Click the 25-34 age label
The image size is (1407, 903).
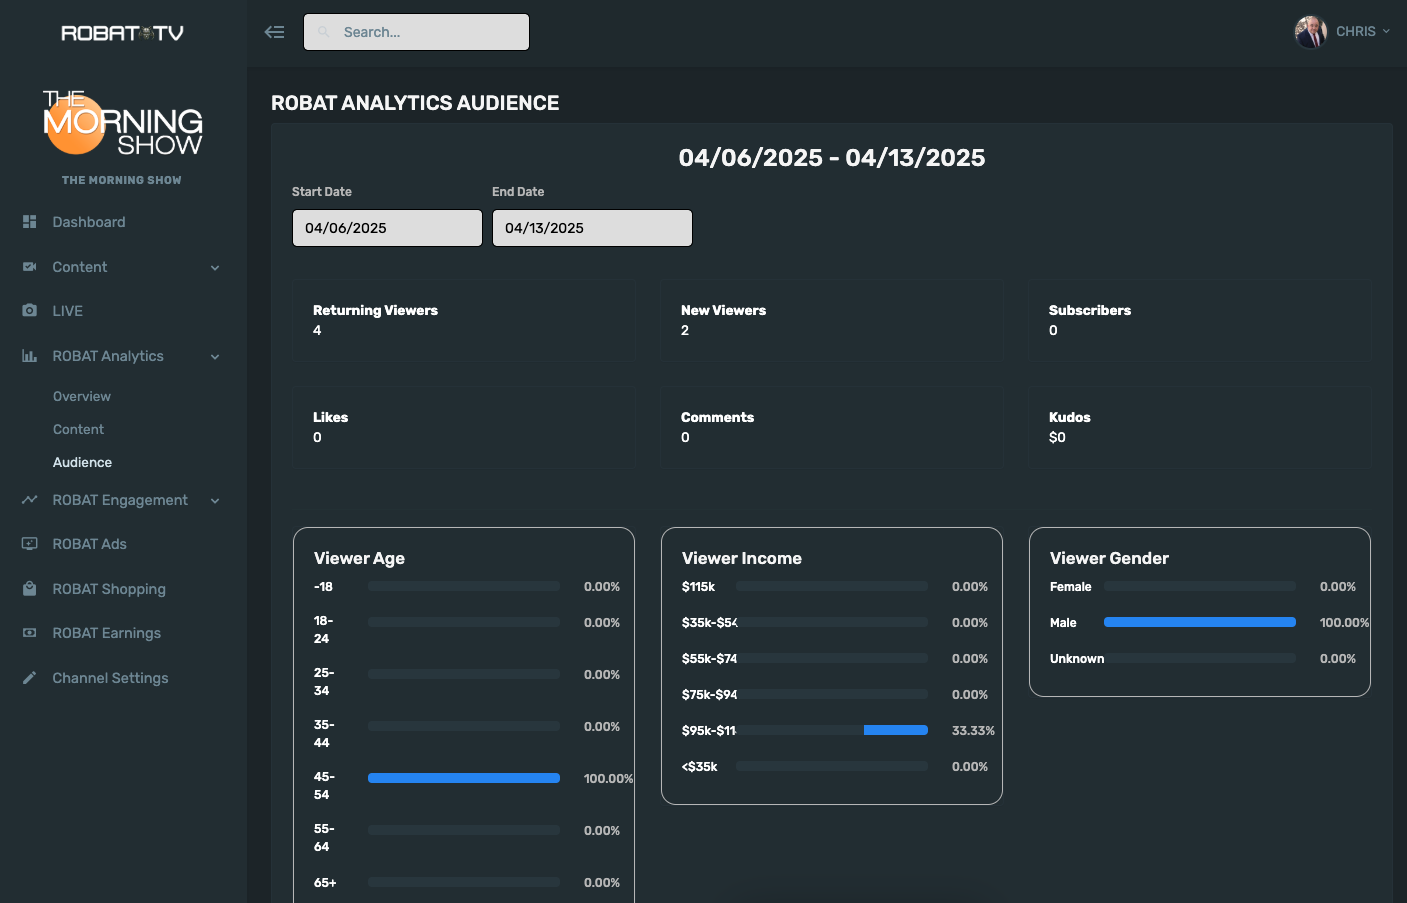click(x=324, y=682)
